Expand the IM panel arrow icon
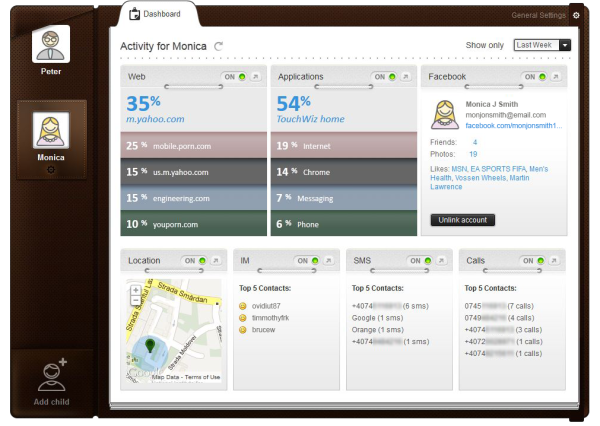600x426 pixels. [x=328, y=261]
